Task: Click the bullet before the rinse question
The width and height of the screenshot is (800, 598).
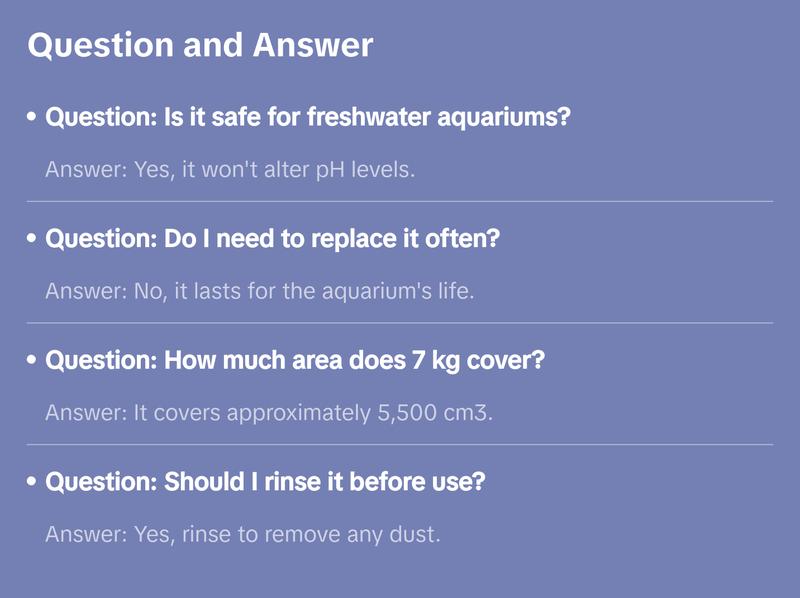Action: (32, 482)
